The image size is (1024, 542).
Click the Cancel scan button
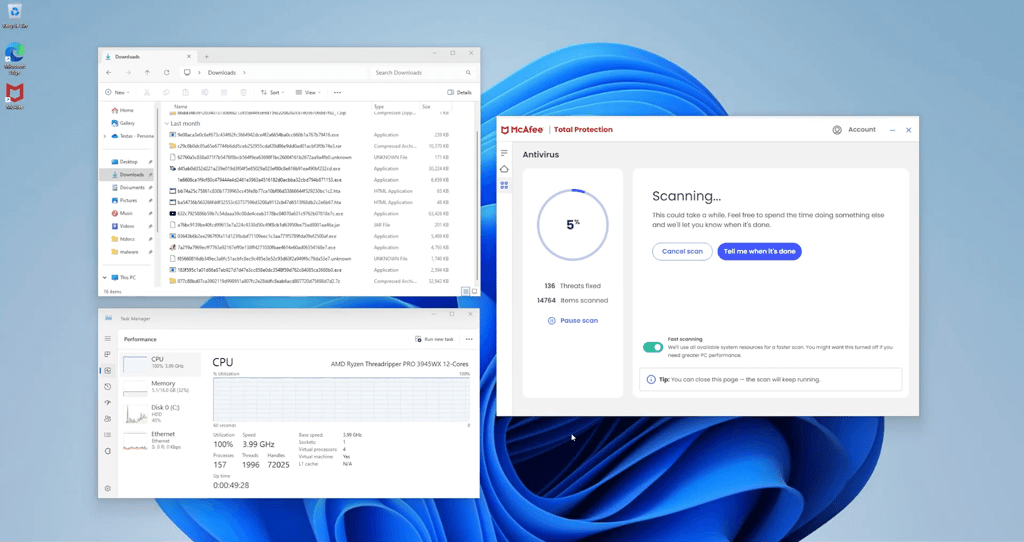(x=682, y=251)
